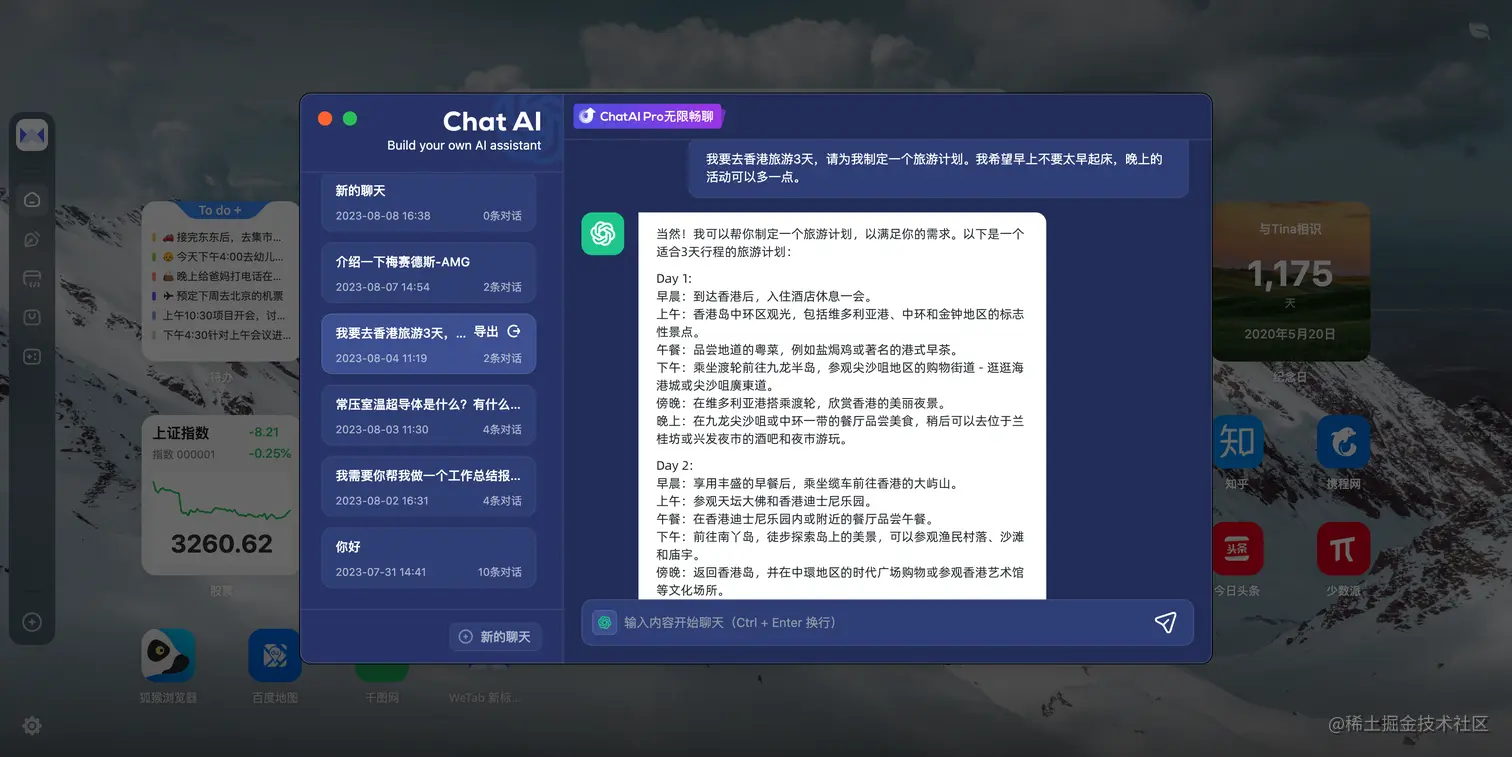Open the 新的聊天 conversation with 0条对话
1512x757 pixels.
pos(428,202)
